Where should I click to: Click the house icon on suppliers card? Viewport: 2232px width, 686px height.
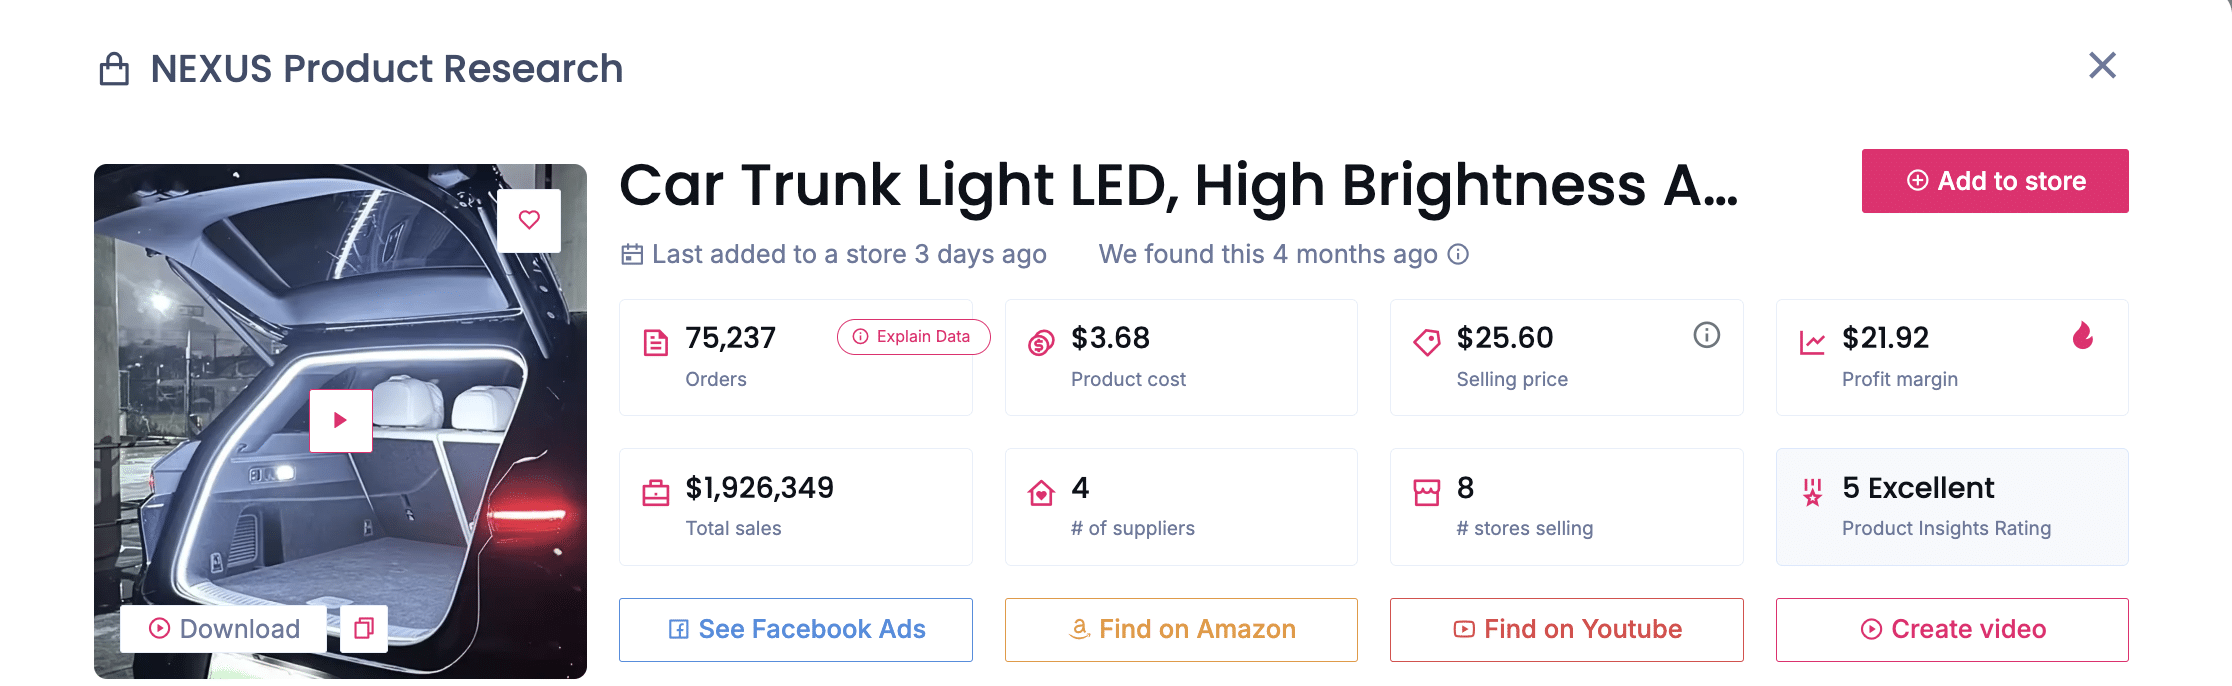tap(1040, 491)
